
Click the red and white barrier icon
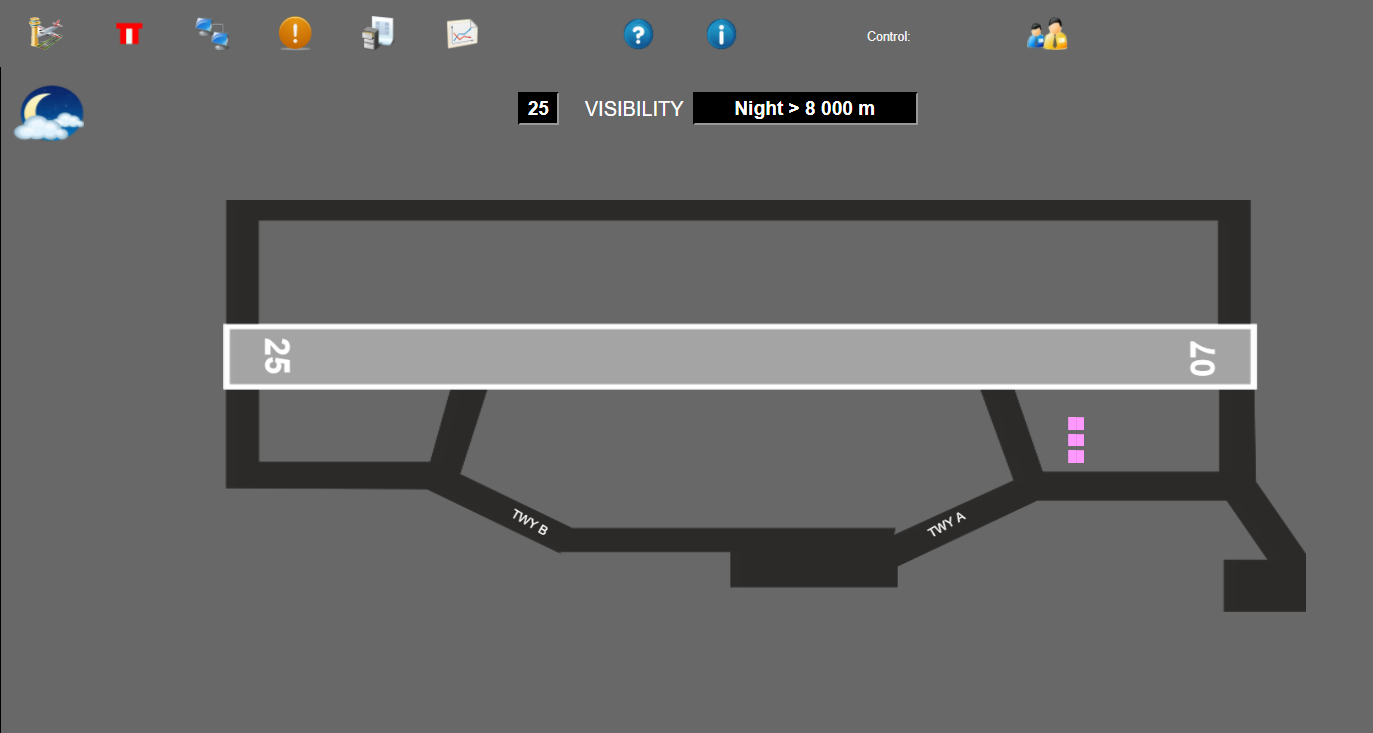129,35
